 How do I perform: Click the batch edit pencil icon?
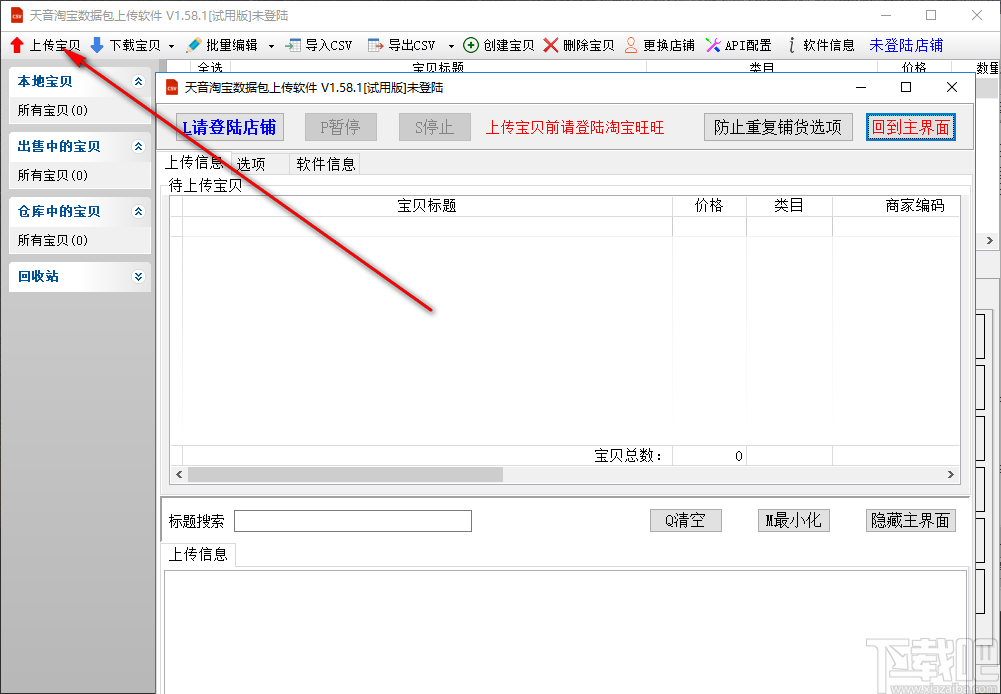193,45
